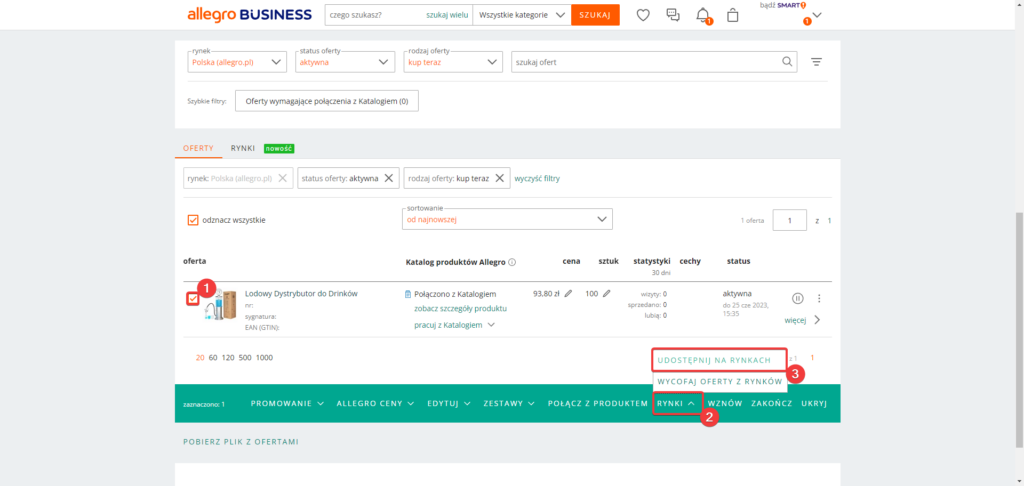This screenshot has width=1024, height=486.
Task: Click POBIERZ PLIK Z OFERTAMI link
Action: (x=240, y=442)
